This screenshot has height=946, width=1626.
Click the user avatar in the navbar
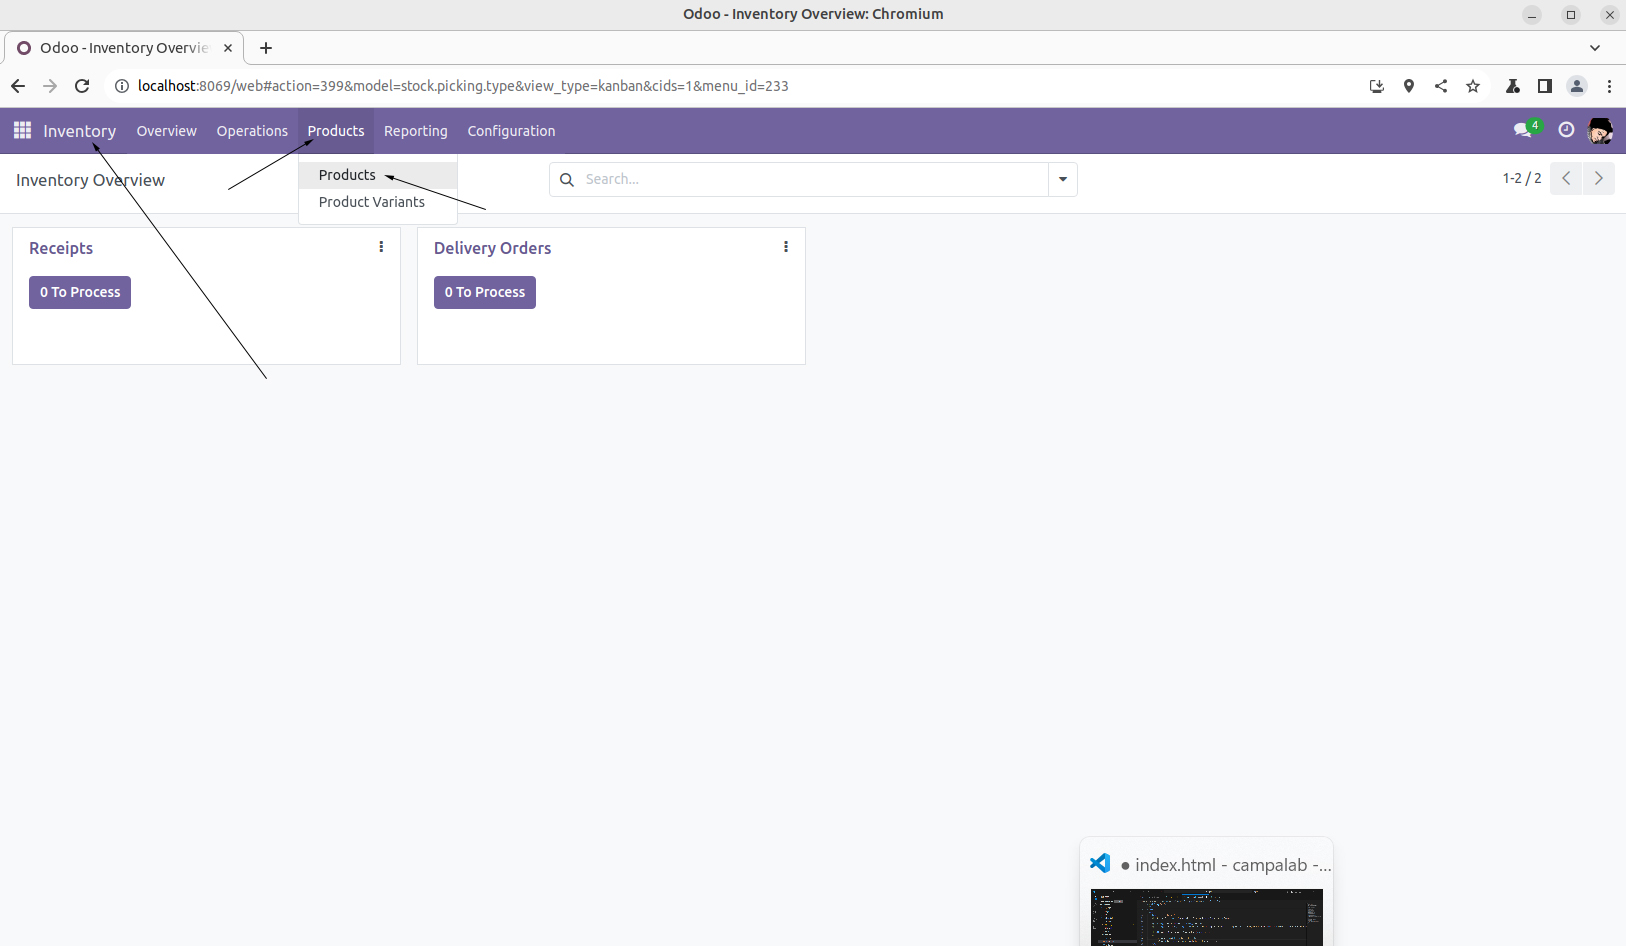coord(1600,131)
